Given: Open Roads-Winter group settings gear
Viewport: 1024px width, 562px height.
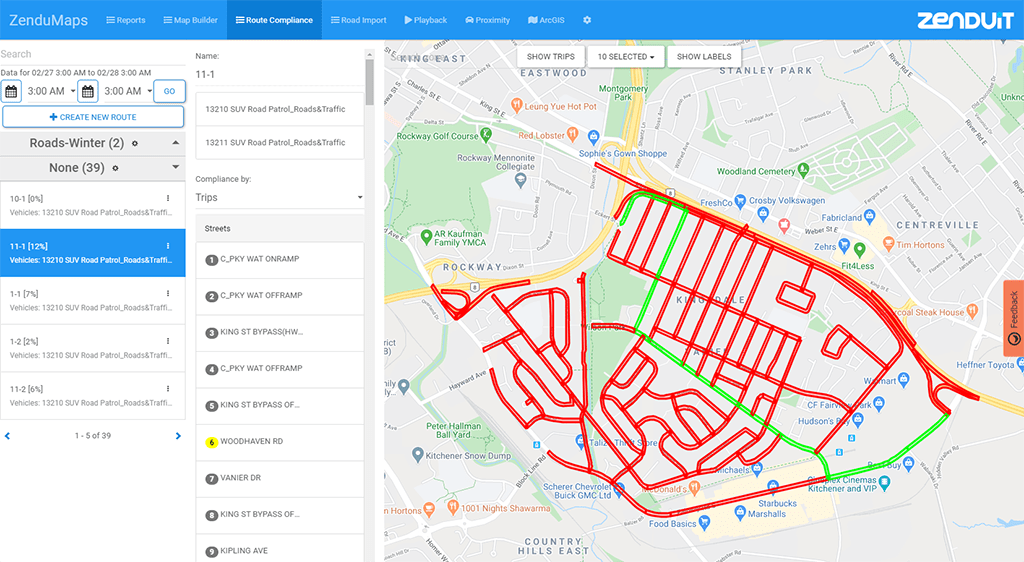Looking at the screenshot, I should tap(135, 144).
